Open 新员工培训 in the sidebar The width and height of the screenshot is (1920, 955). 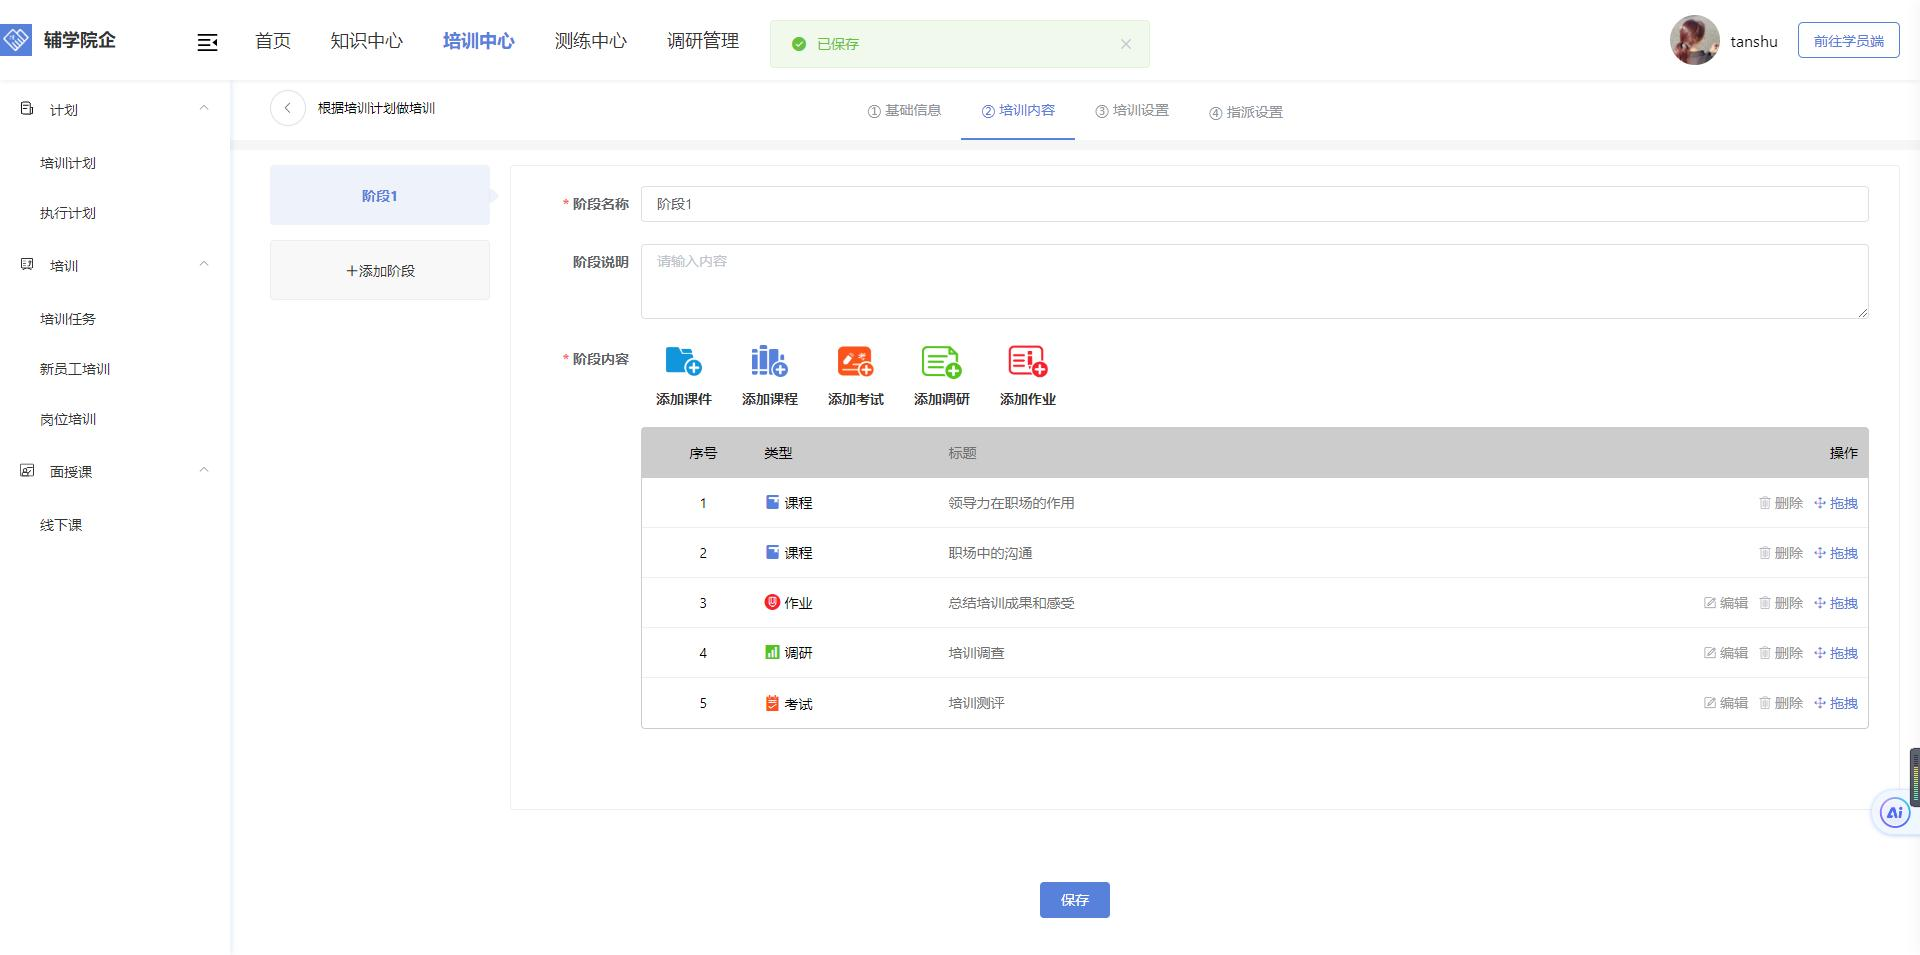pyautogui.click(x=75, y=369)
